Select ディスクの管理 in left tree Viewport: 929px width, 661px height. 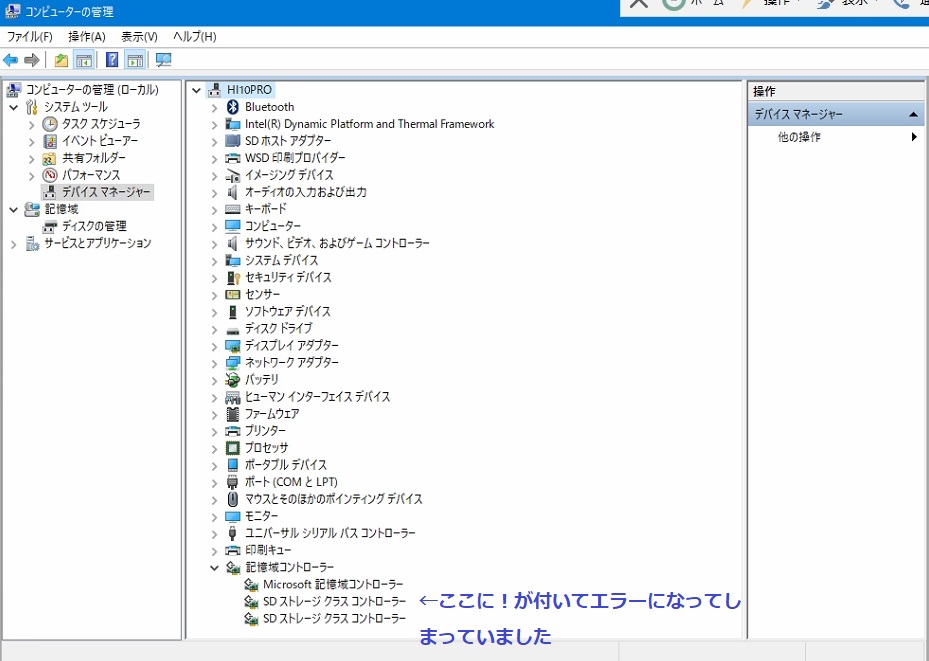94,226
